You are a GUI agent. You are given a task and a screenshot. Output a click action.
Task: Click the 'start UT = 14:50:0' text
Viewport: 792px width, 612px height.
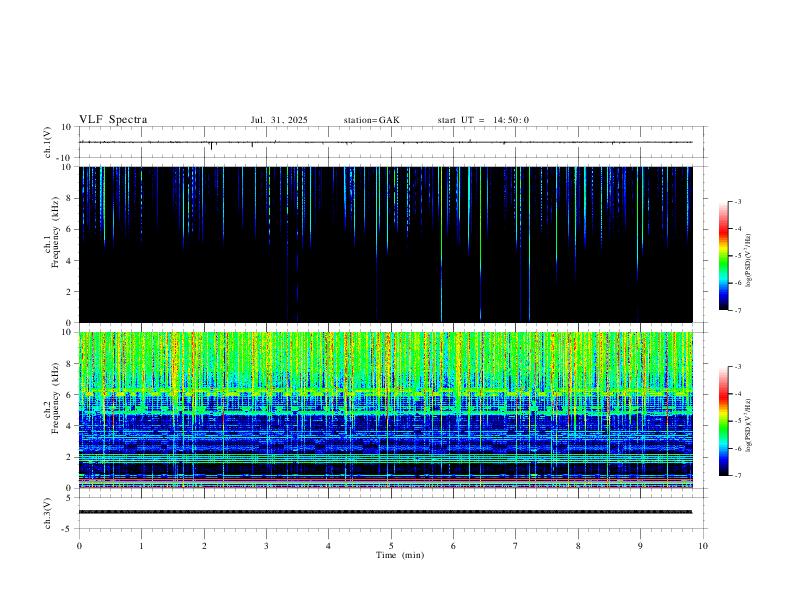coord(483,120)
